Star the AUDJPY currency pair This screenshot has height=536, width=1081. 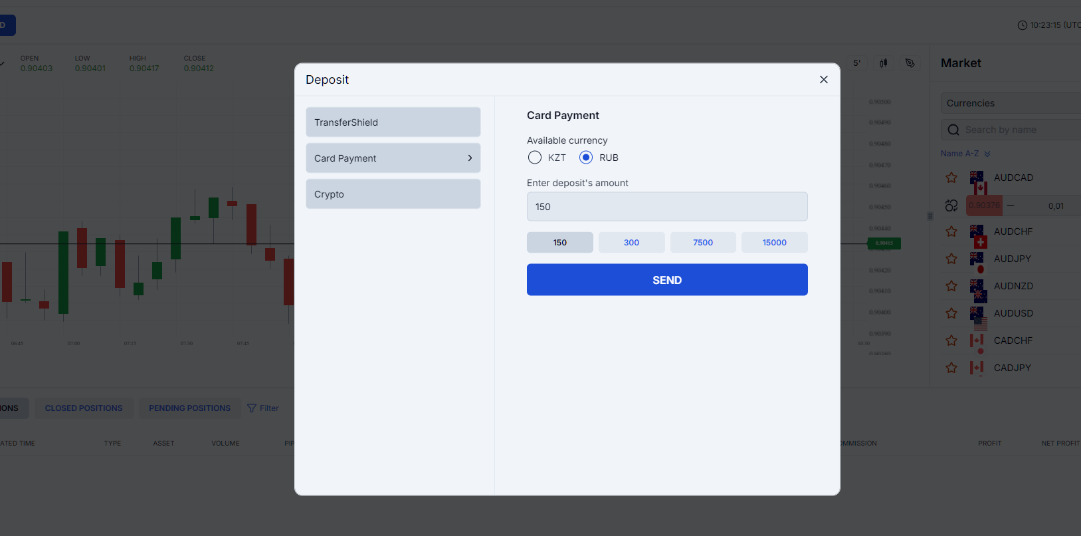coord(951,259)
